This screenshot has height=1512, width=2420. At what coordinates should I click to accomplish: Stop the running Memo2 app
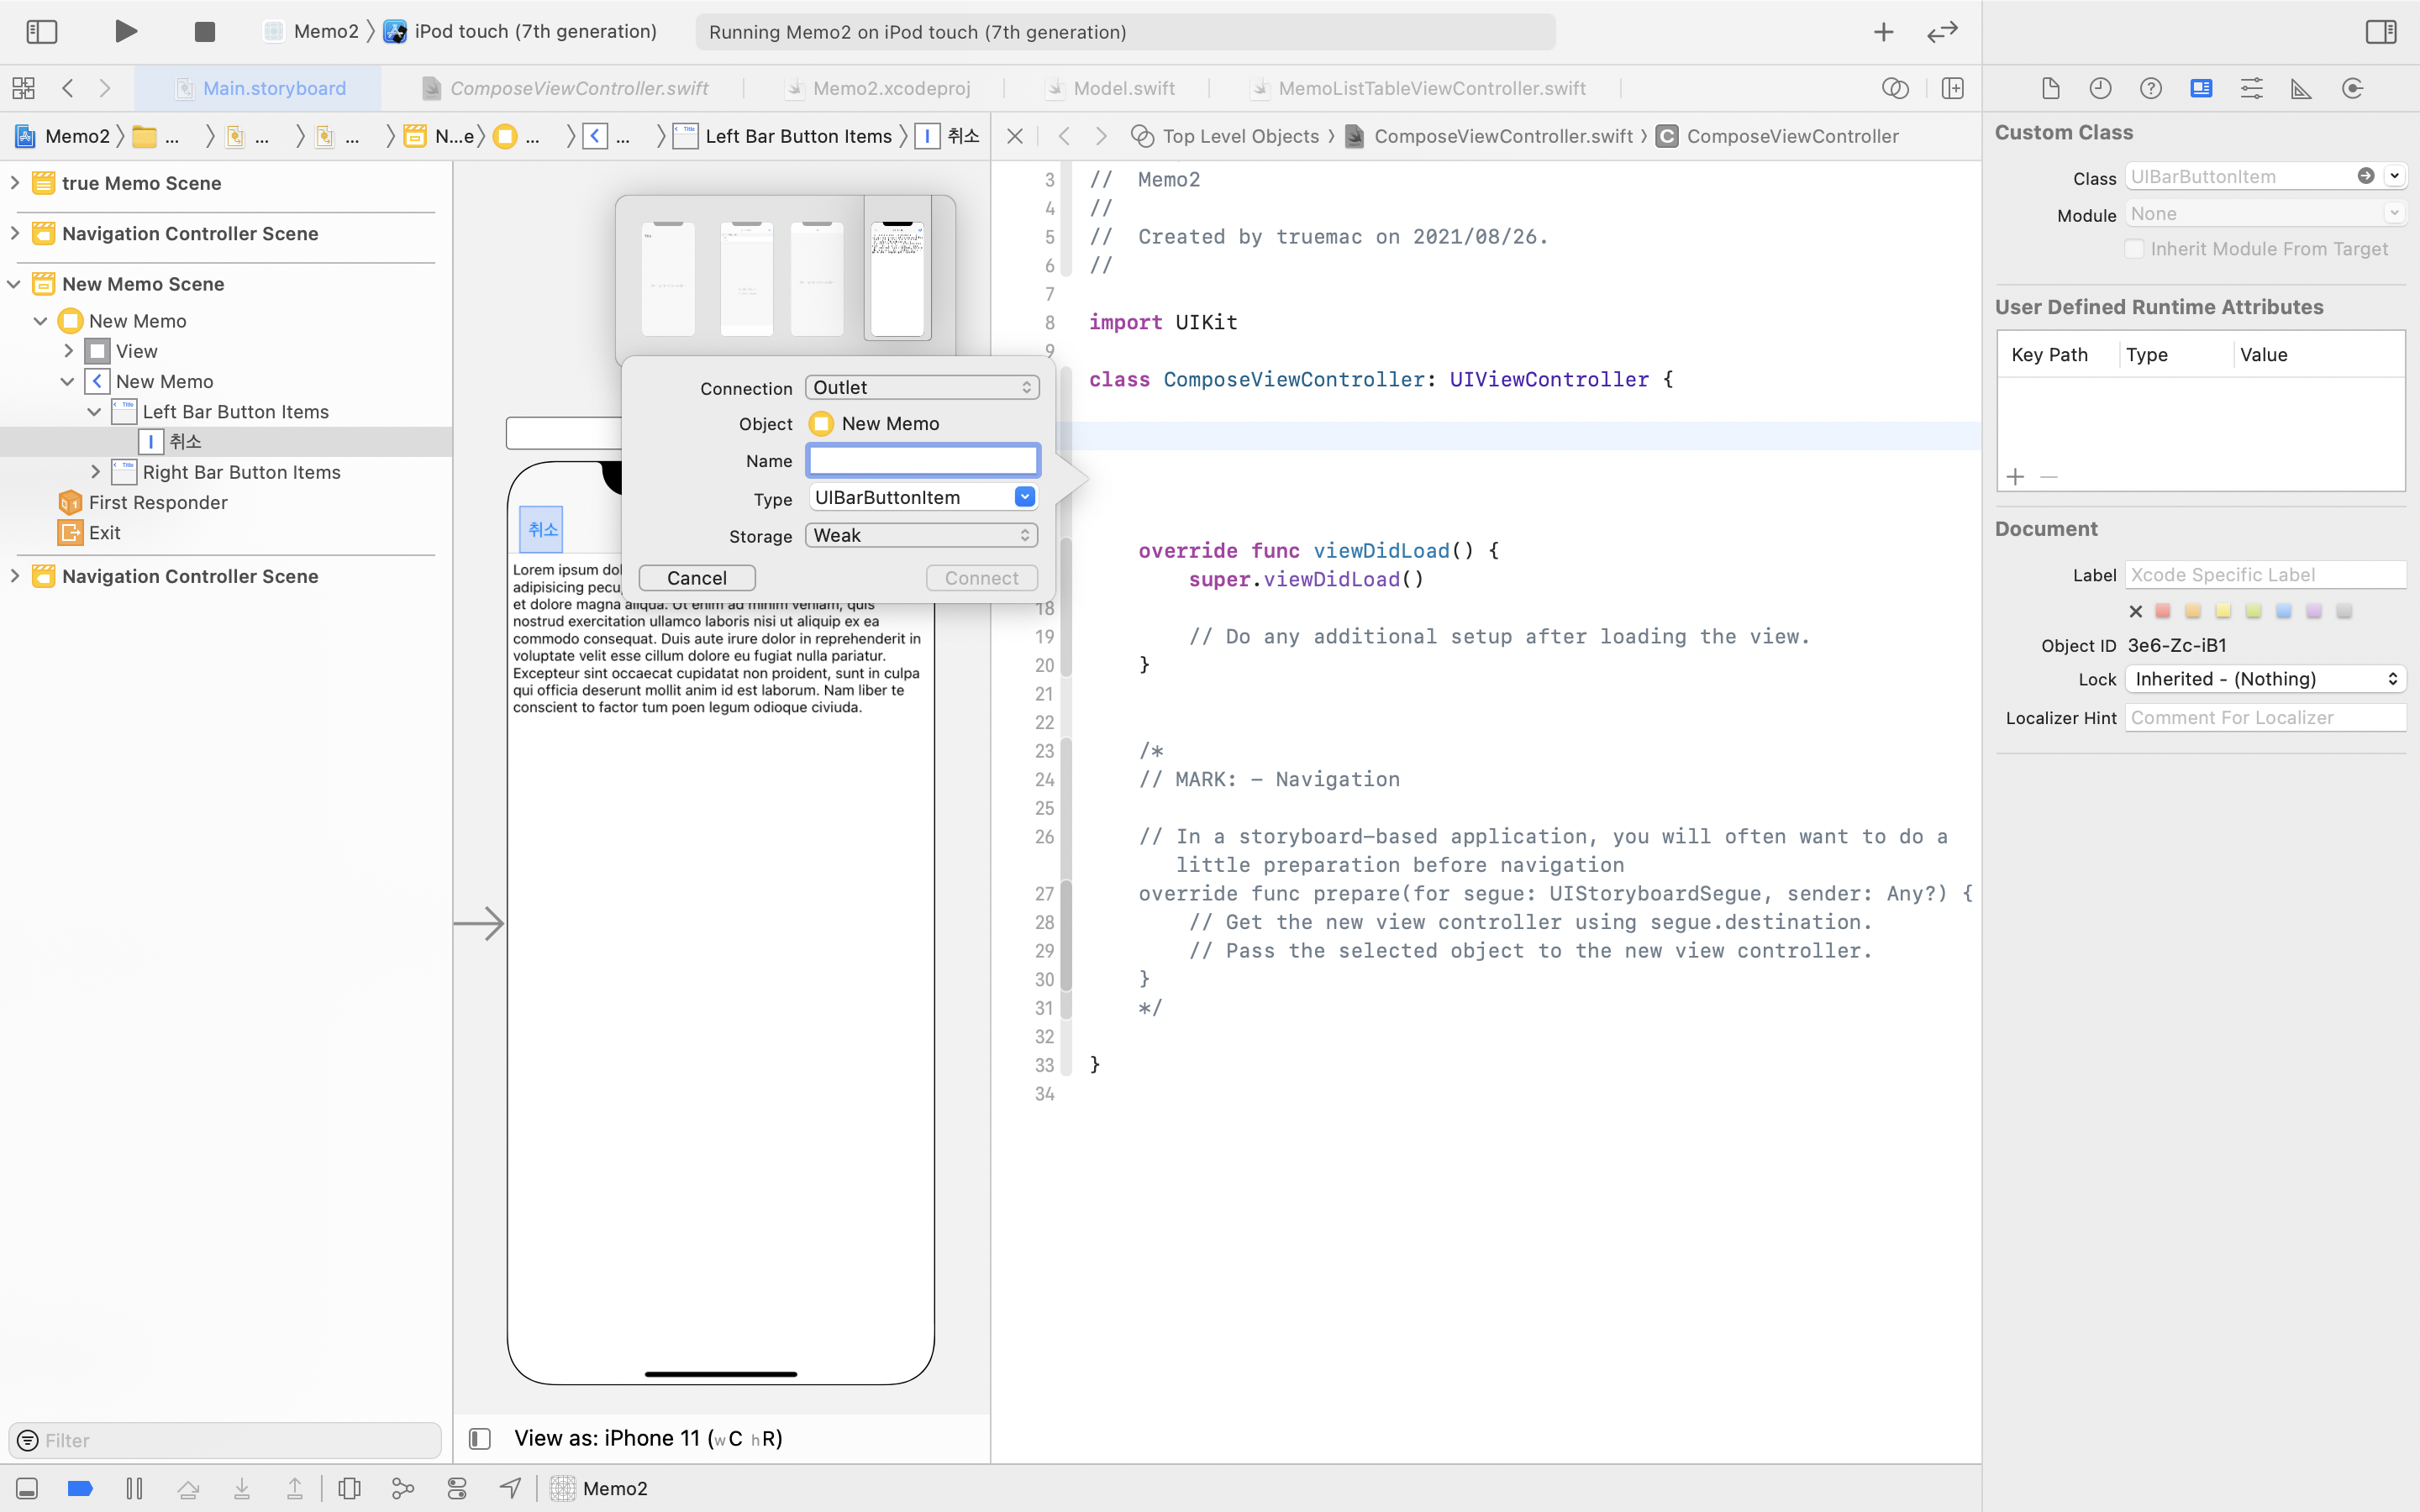pos(204,31)
